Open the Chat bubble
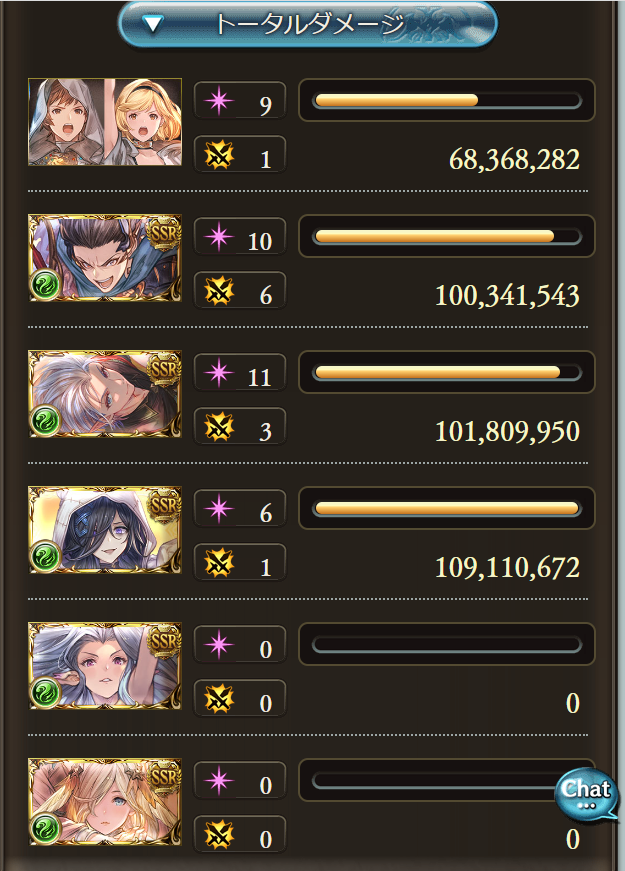The image size is (625, 871). coord(586,794)
